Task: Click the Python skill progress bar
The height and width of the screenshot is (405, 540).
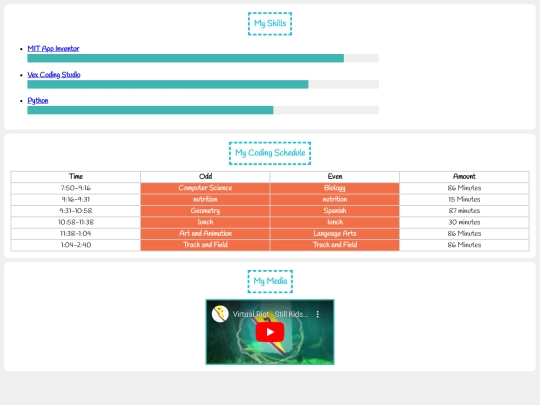Action: click(x=203, y=110)
